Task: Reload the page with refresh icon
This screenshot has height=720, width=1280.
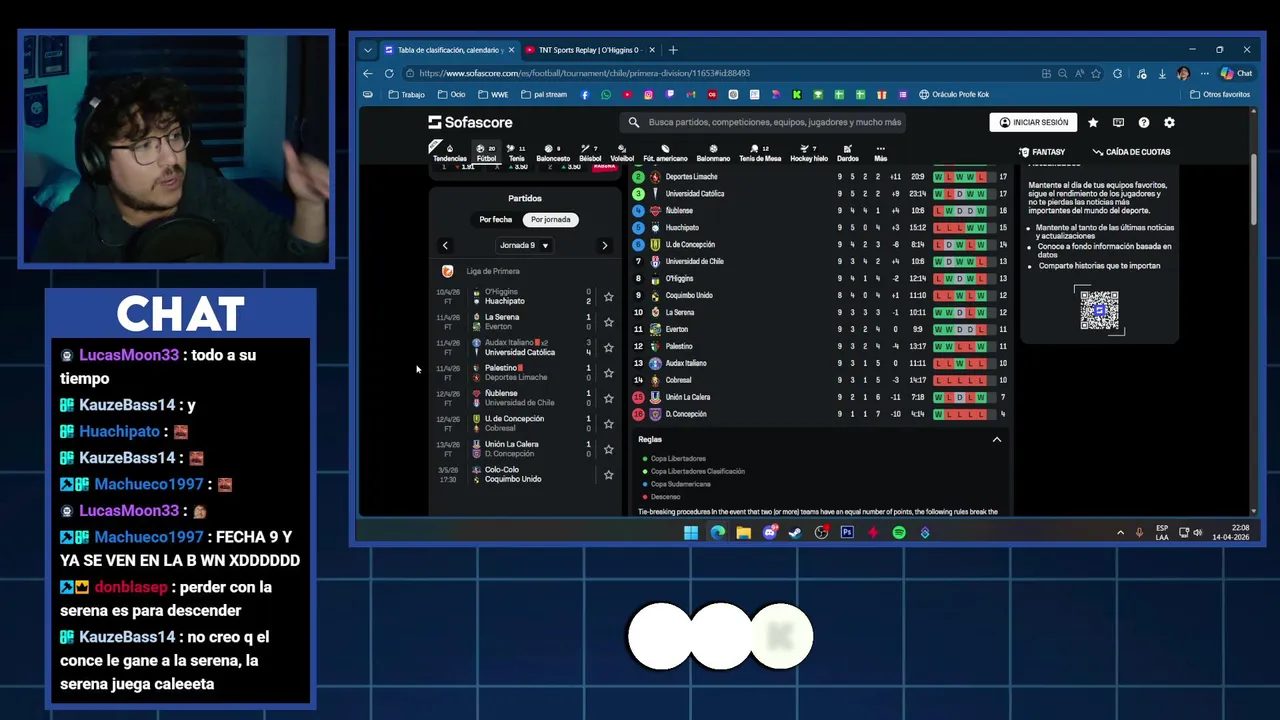Action: (389, 73)
